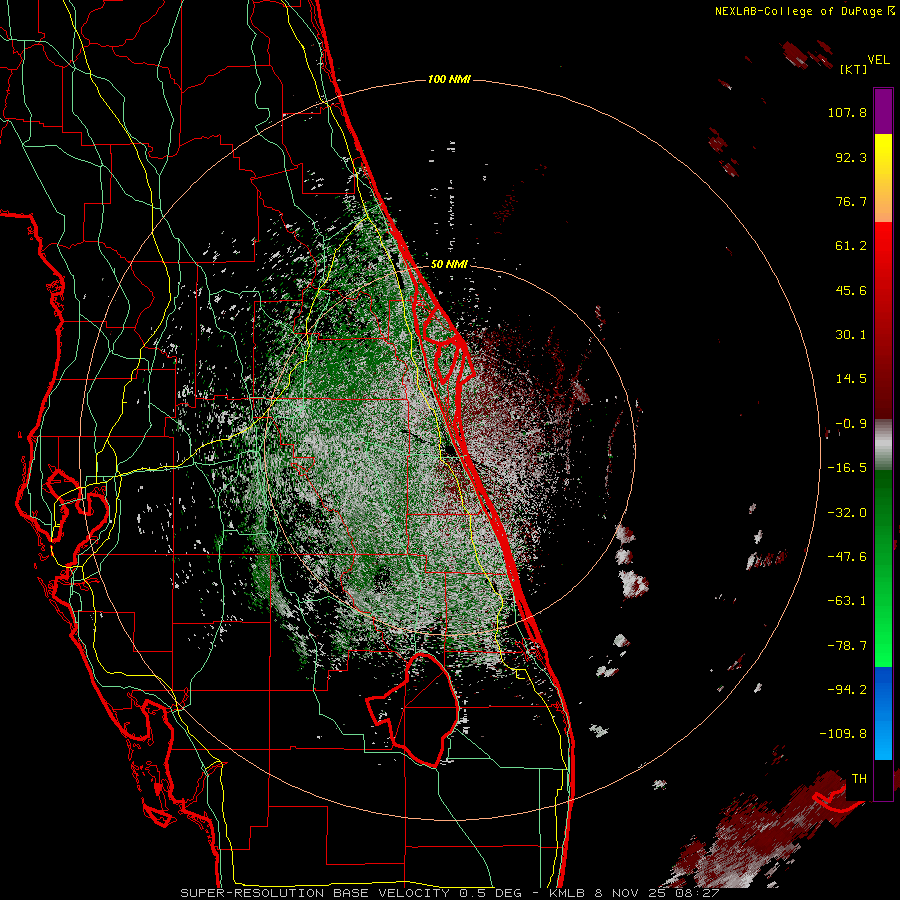Click the TH label on the scale
The height and width of the screenshot is (900, 900).
(x=859, y=779)
